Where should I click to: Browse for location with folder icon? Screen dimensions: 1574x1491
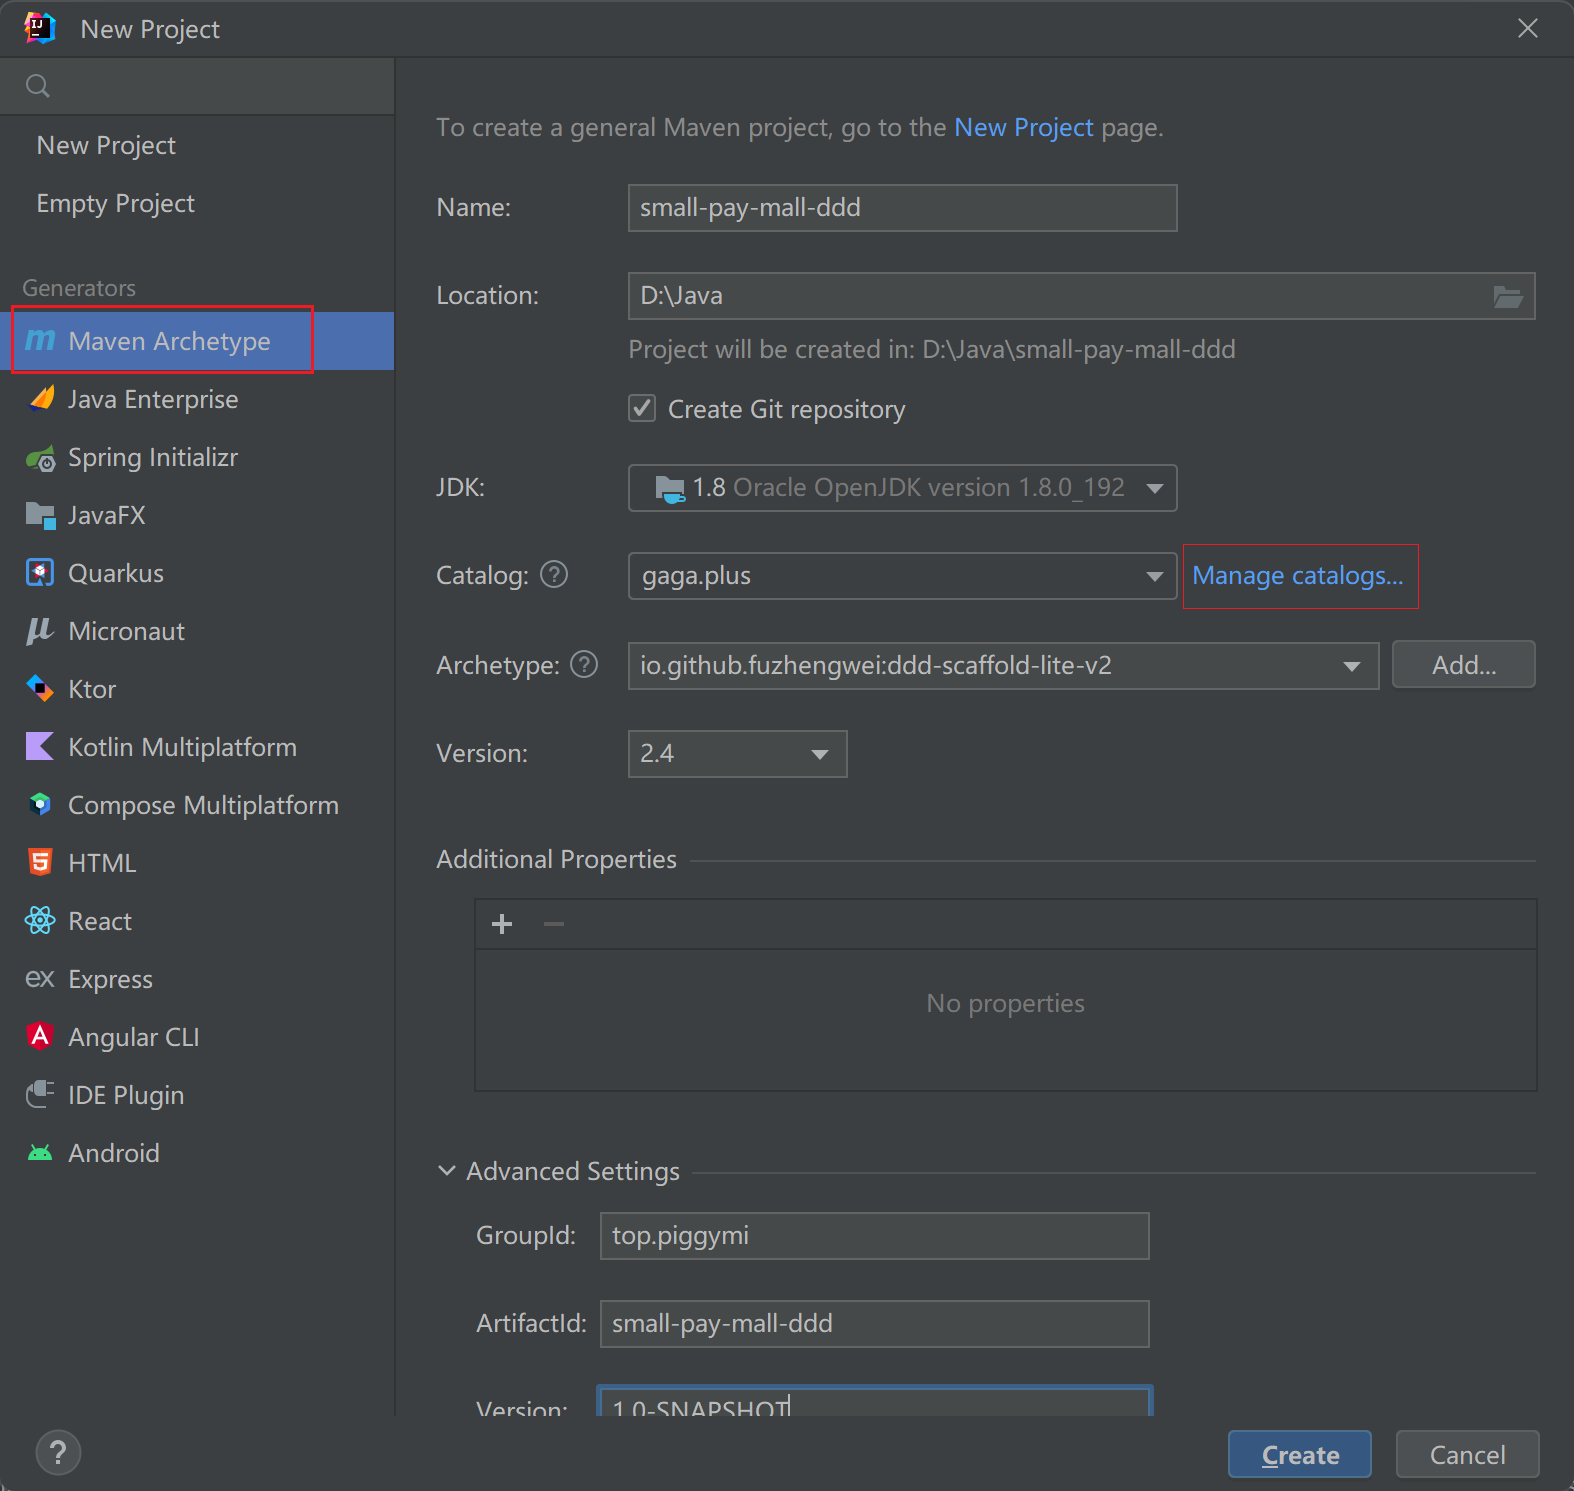1508,296
